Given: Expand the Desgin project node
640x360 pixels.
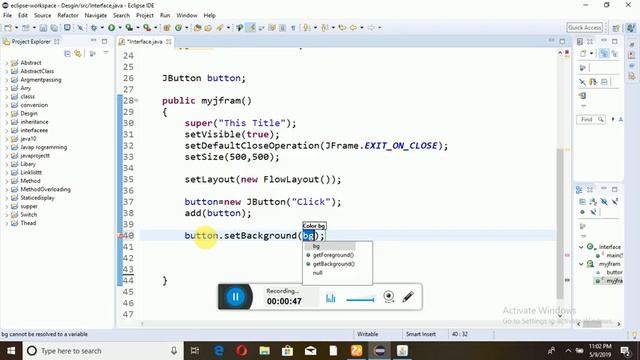Looking at the screenshot, I should point(7,113).
